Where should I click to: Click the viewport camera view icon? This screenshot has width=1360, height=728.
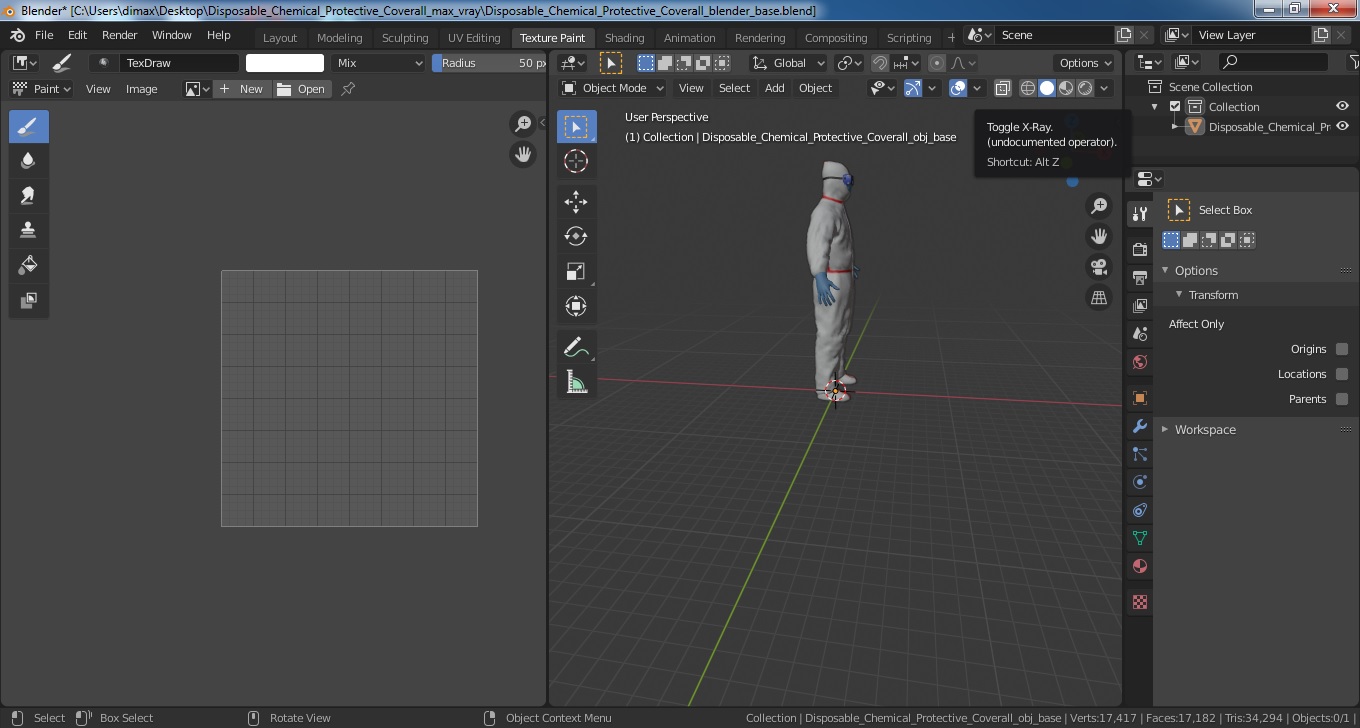[x=1099, y=267]
